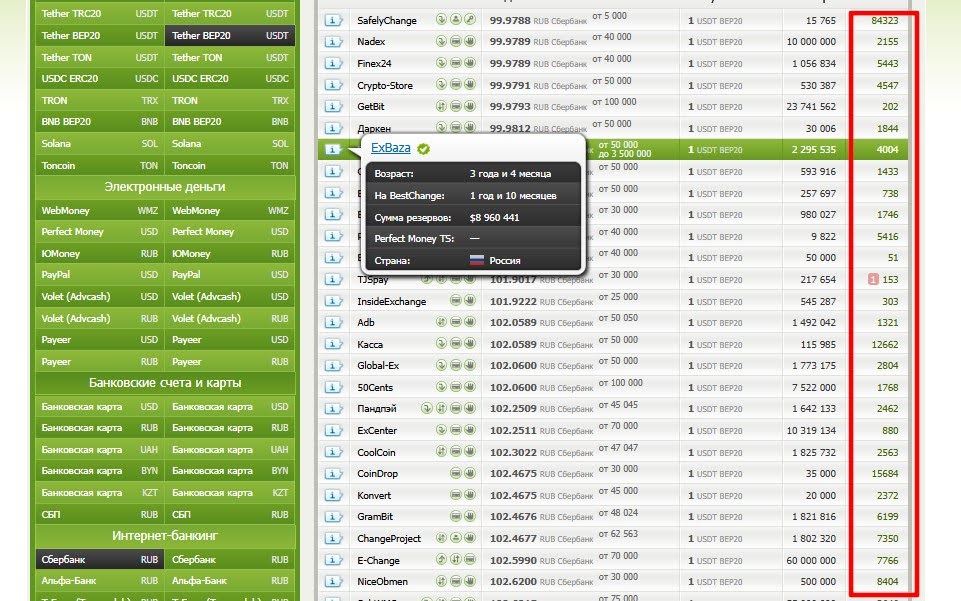
Task: Select Perfect Money USD in the give column
Action: pos(99,232)
